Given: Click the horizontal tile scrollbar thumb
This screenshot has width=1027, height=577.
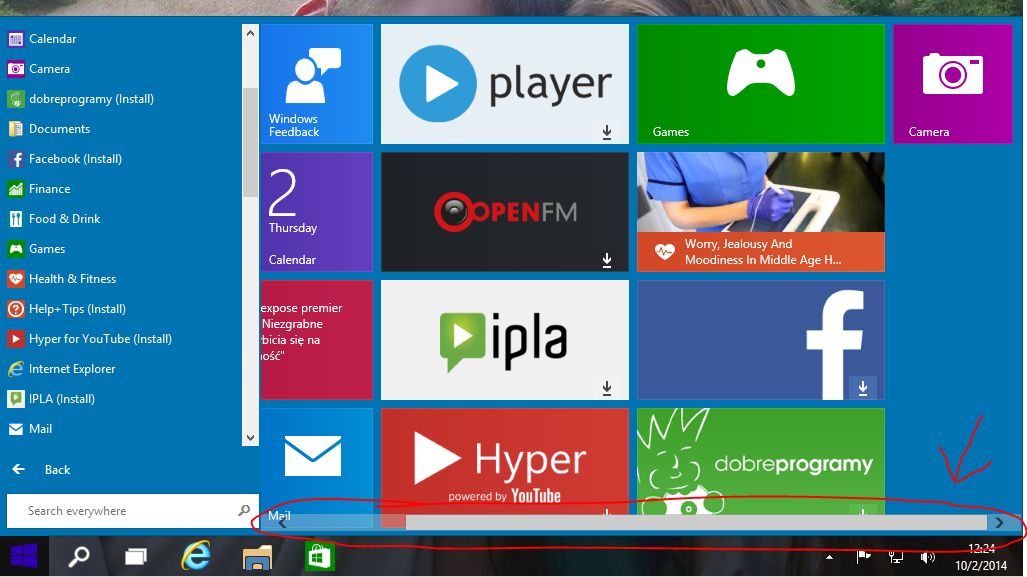Looking at the screenshot, I should [696, 522].
